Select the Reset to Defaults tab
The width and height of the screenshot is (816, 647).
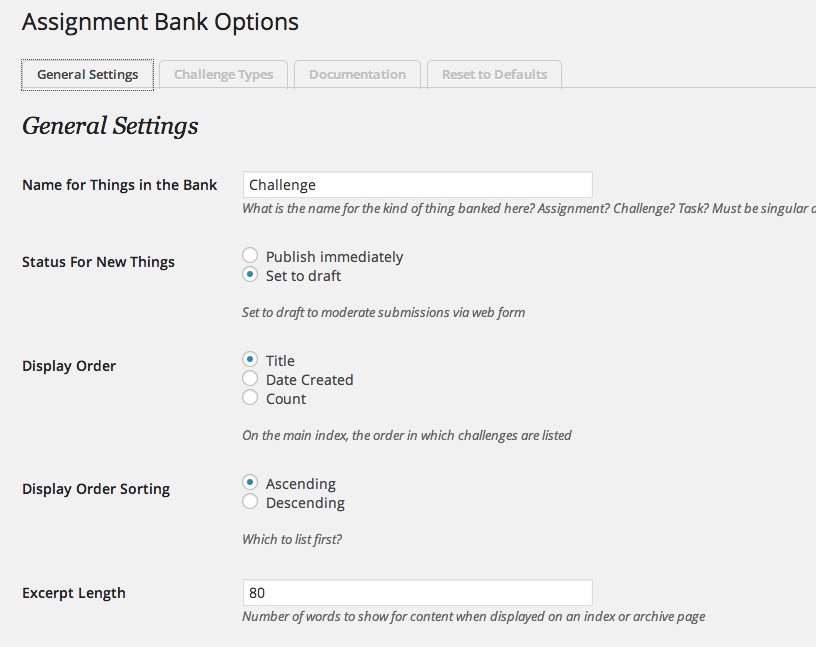494,74
